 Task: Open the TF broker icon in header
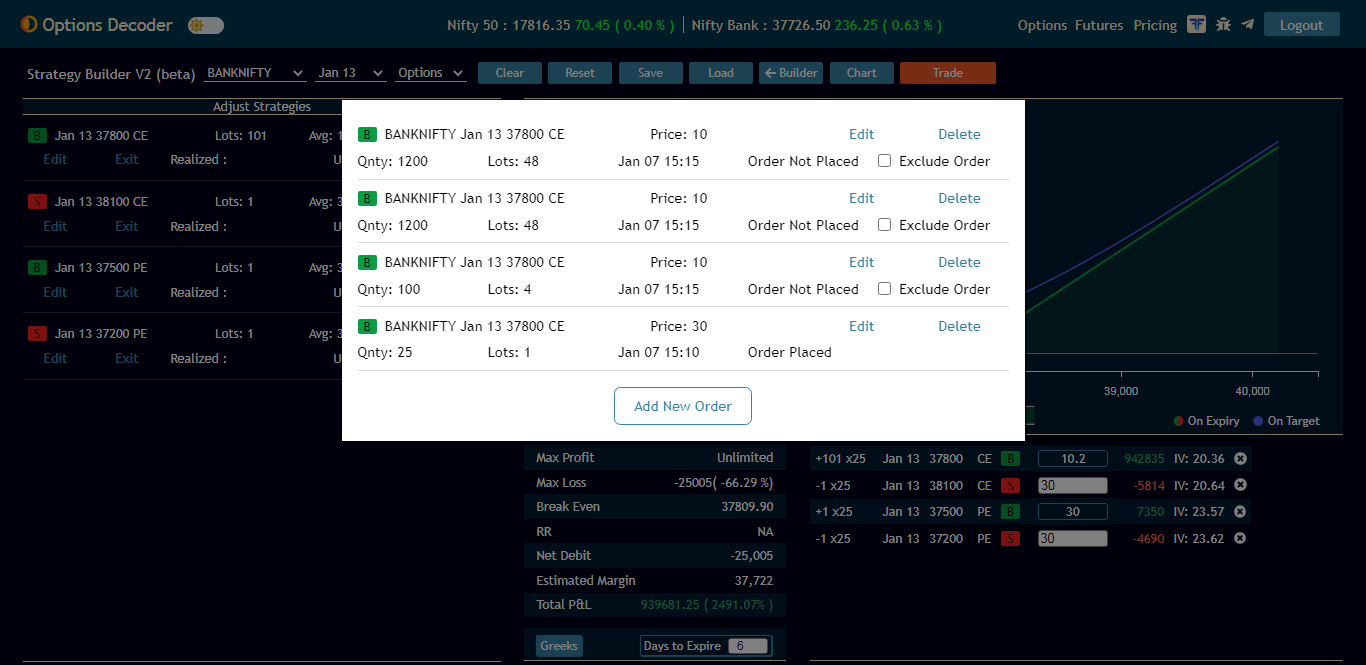coord(1196,25)
